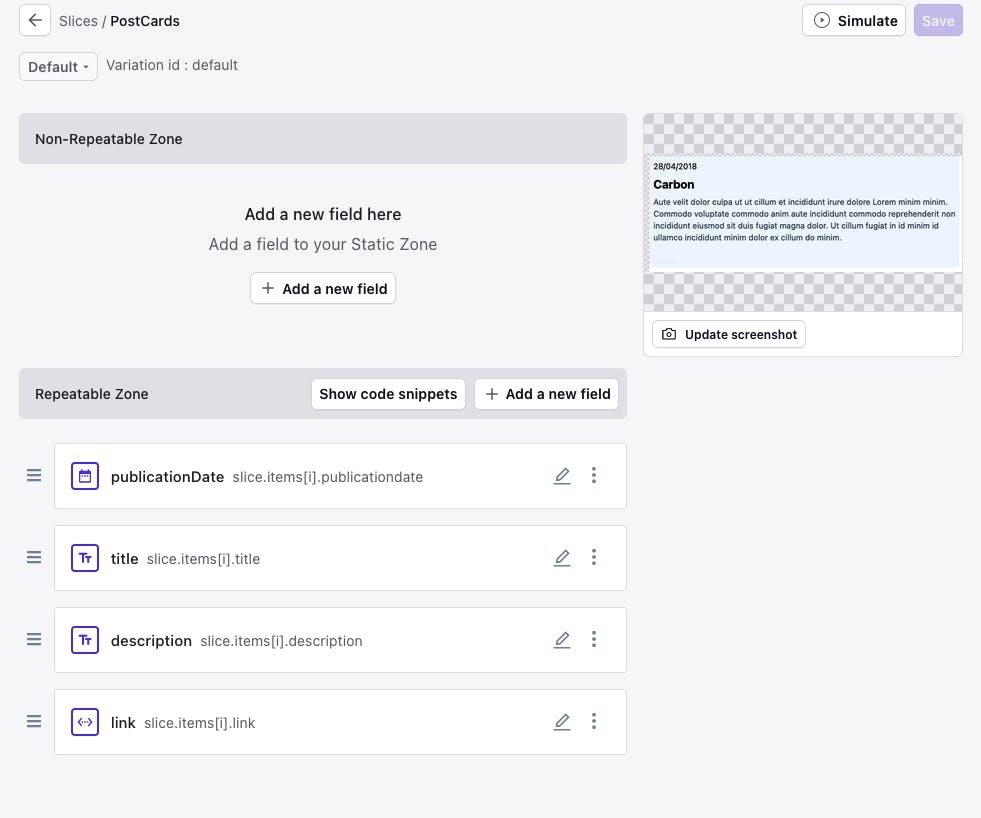Open options menu for description field
The image size is (981, 818).
point(594,639)
